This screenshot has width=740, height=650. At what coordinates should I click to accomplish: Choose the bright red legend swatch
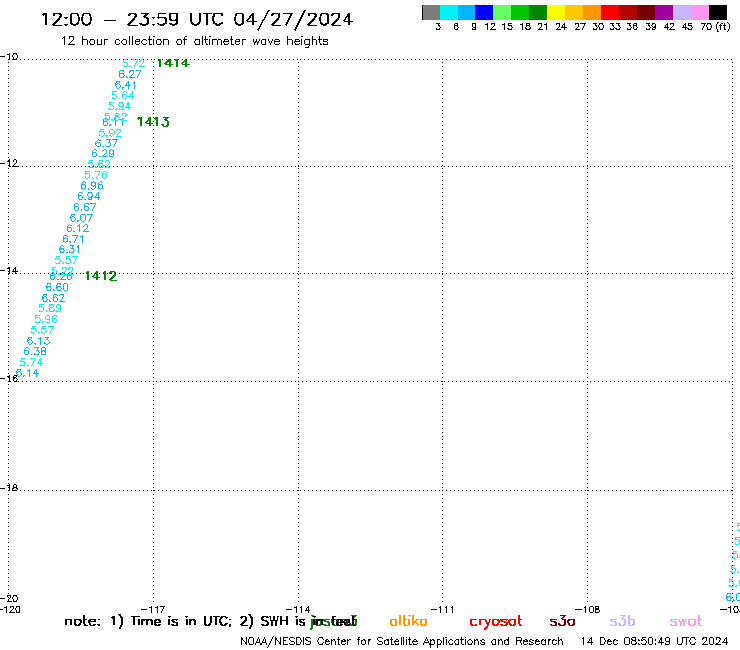610,12
